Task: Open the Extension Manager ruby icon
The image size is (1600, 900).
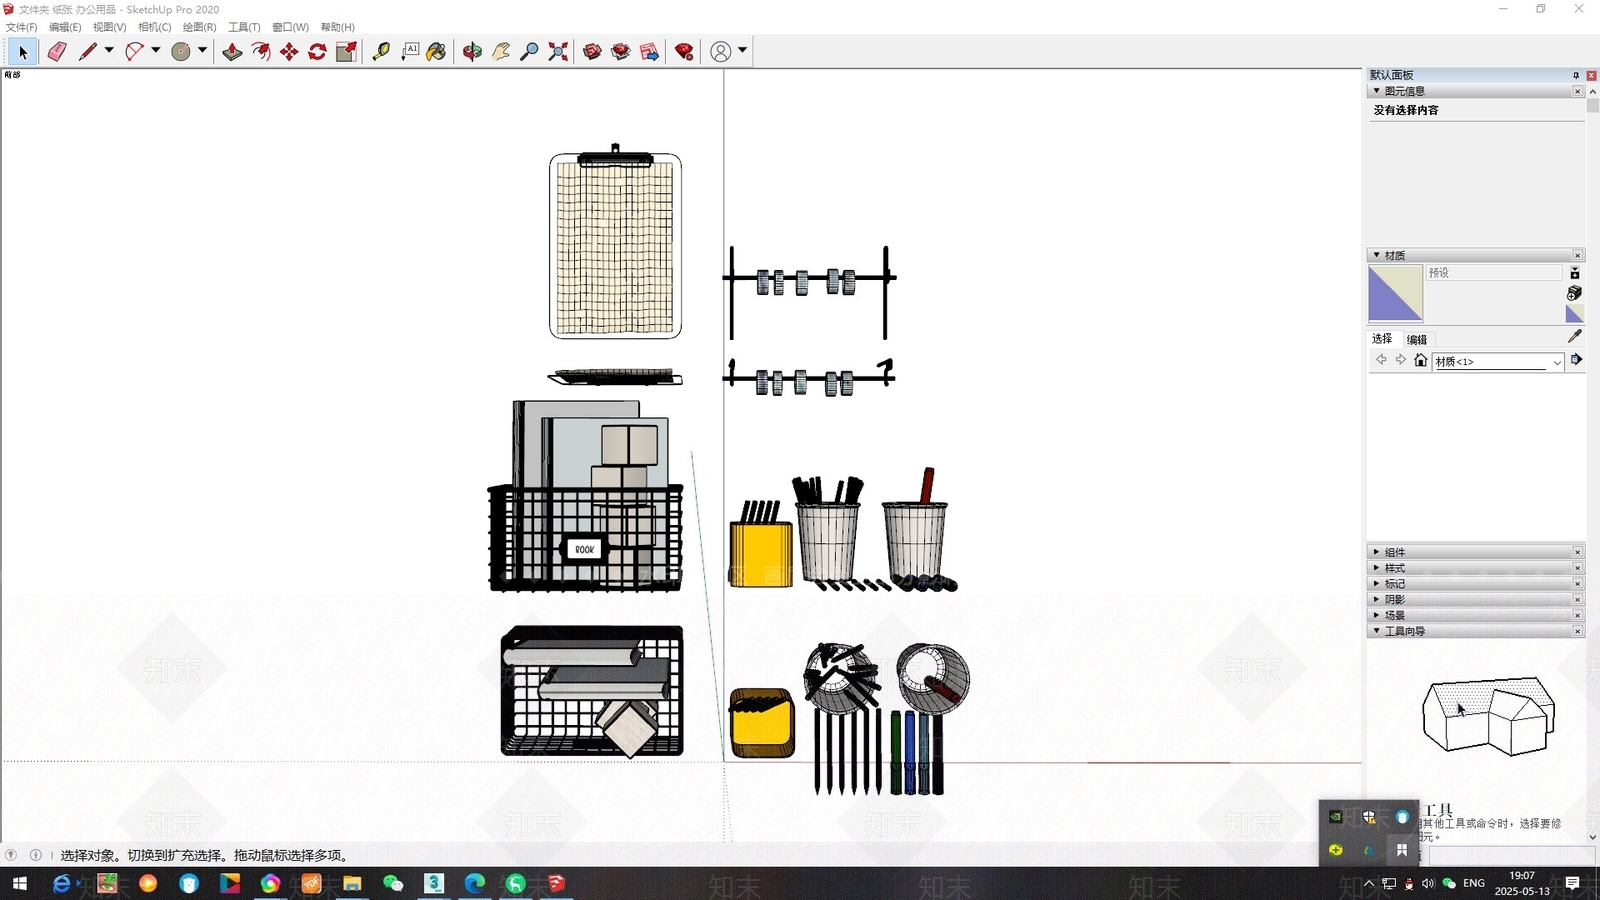Action: [684, 51]
